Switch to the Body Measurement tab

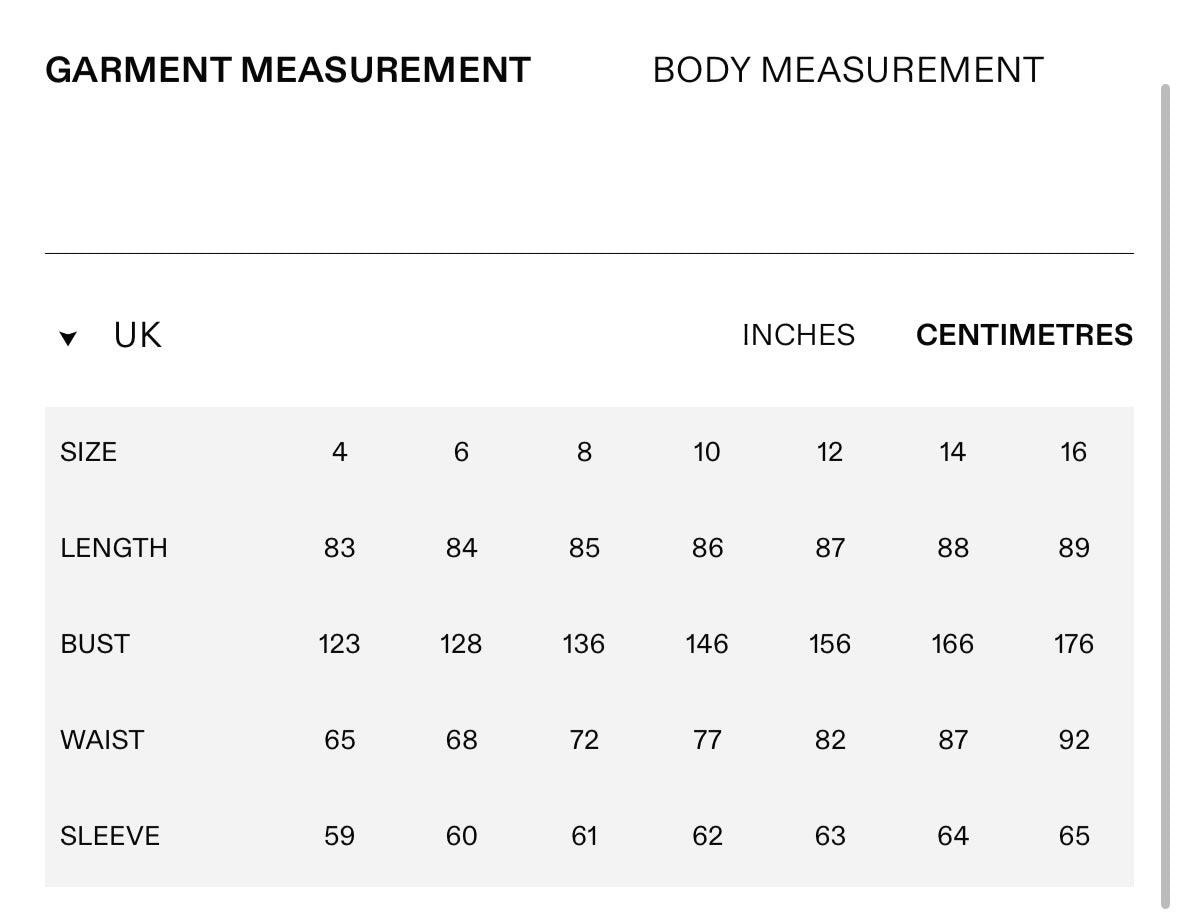coord(847,71)
